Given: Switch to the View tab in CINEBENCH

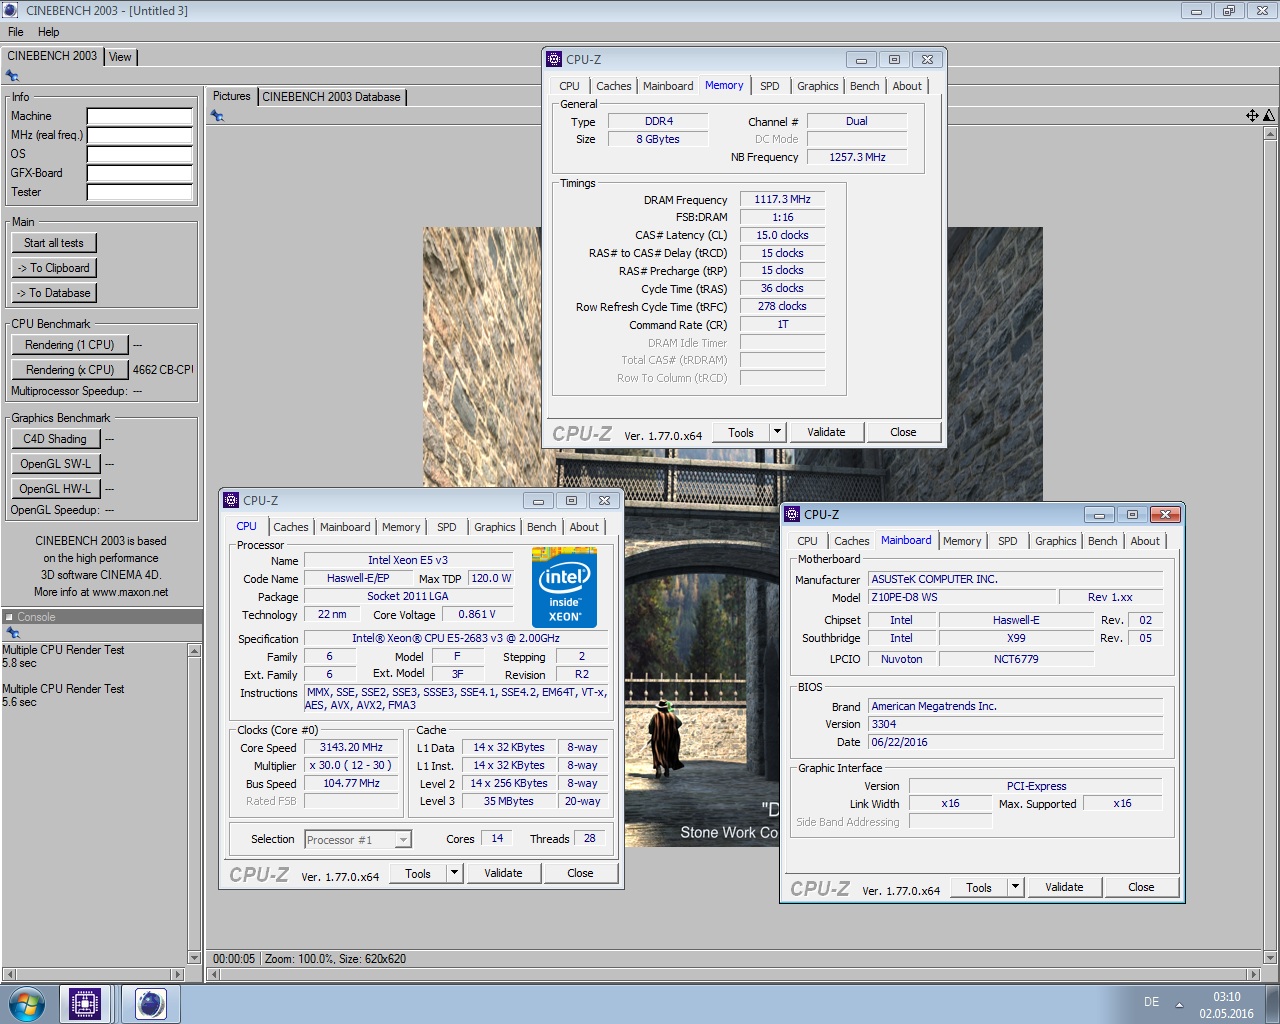Looking at the screenshot, I should 120,57.
